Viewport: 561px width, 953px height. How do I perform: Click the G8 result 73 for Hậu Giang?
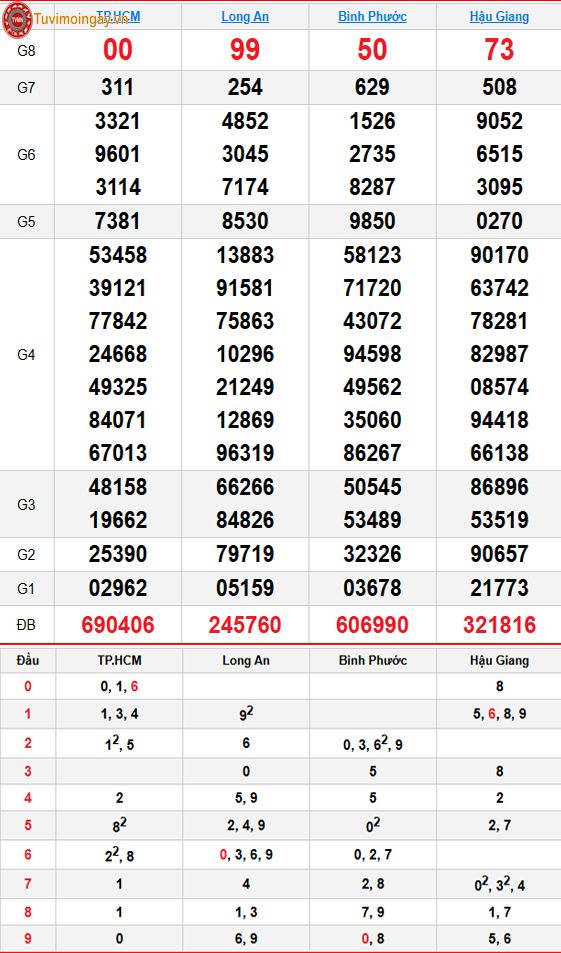coord(499,50)
